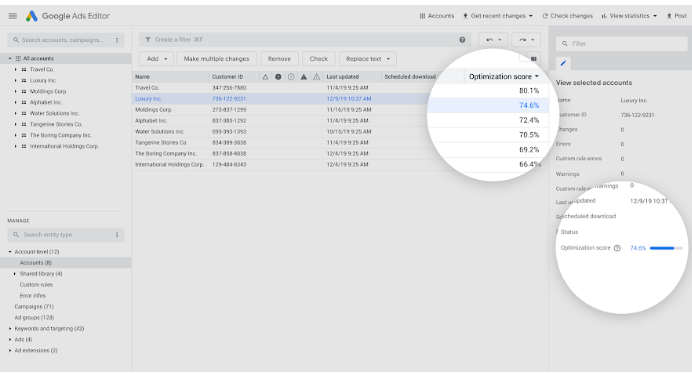The height and width of the screenshot is (373, 692).
Task: Select Error infos entity
Action: [32, 296]
